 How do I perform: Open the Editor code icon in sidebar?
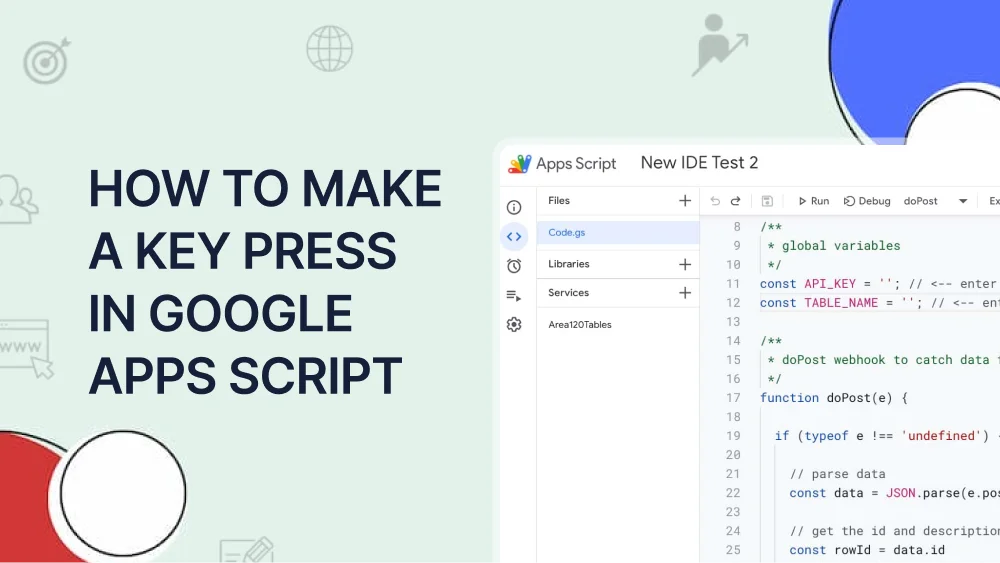coord(514,237)
